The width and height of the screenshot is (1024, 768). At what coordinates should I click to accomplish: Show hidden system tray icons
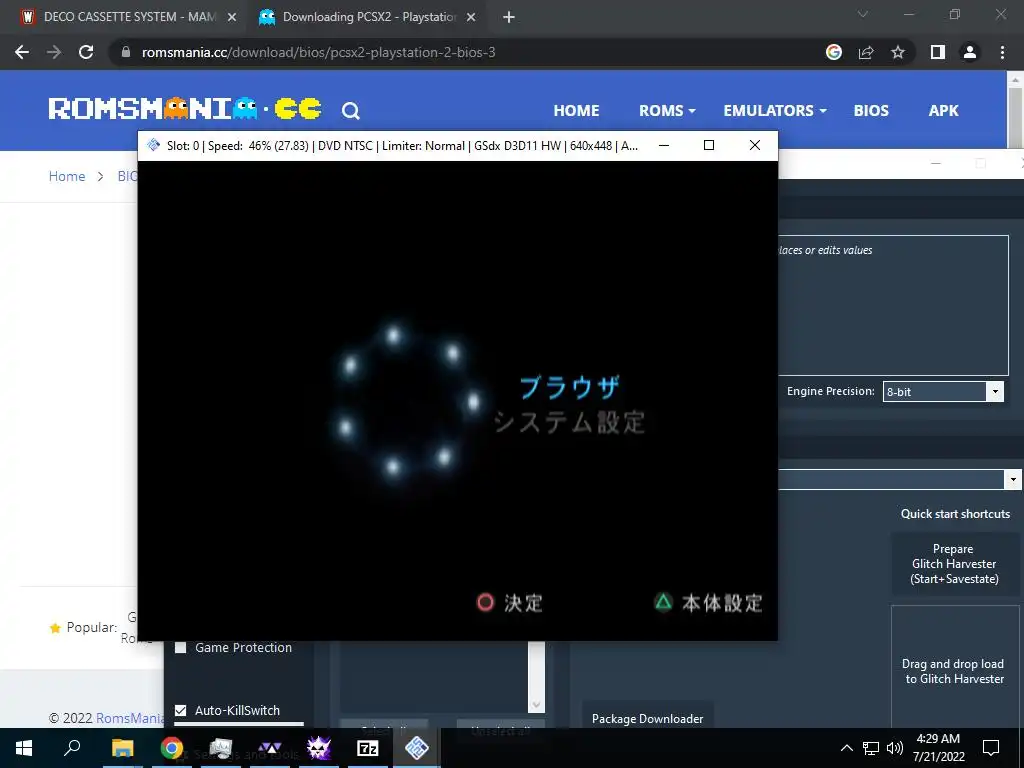pyautogui.click(x=846, y=748)
